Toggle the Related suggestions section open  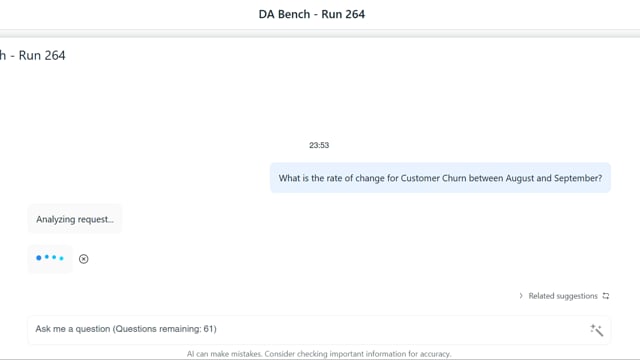pyautogui.click(x=521, y=296)
